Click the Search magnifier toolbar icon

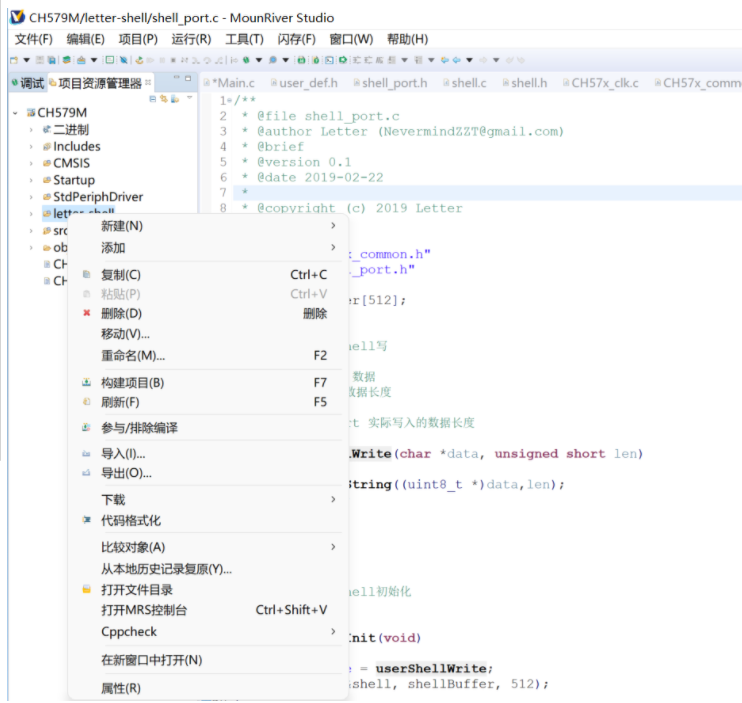pos(273,60)
